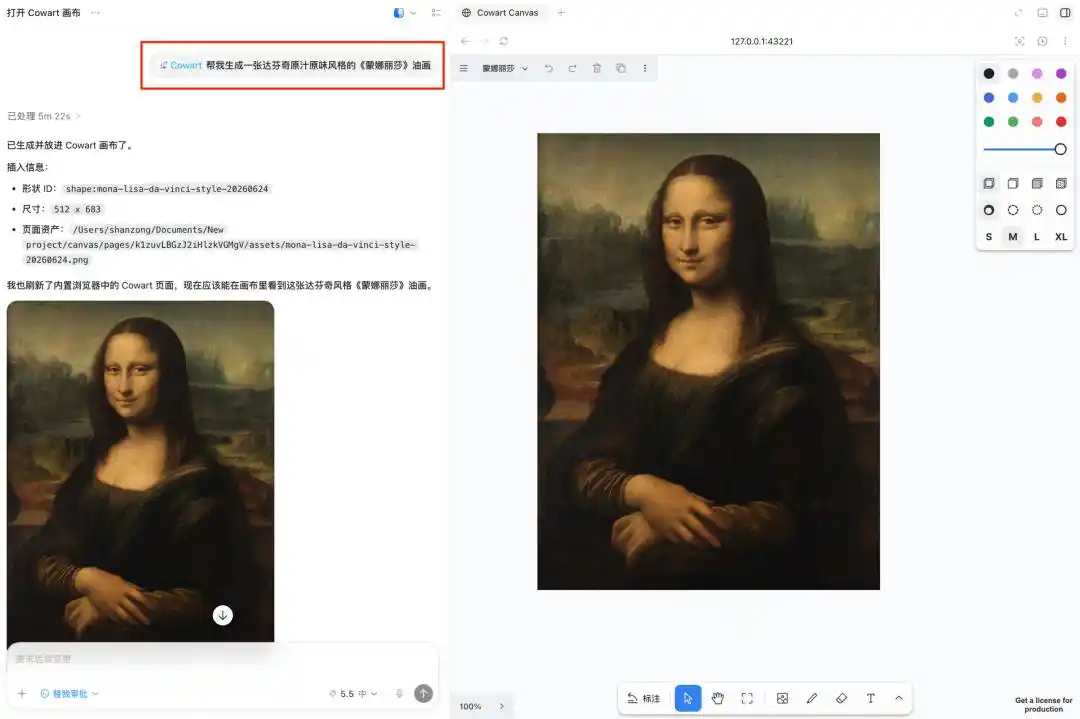Screen dimensions: 1080x719
Task: Open Get a license for production link
Action: pyautogui.click(x=1043, y=705)
